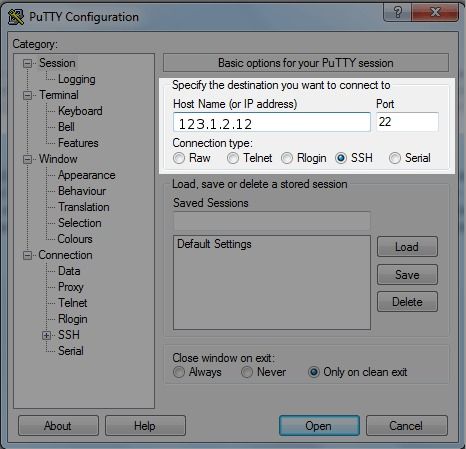Open the Session category
Image resolution: width=466 pixels, height=449 pixels.
57,63
